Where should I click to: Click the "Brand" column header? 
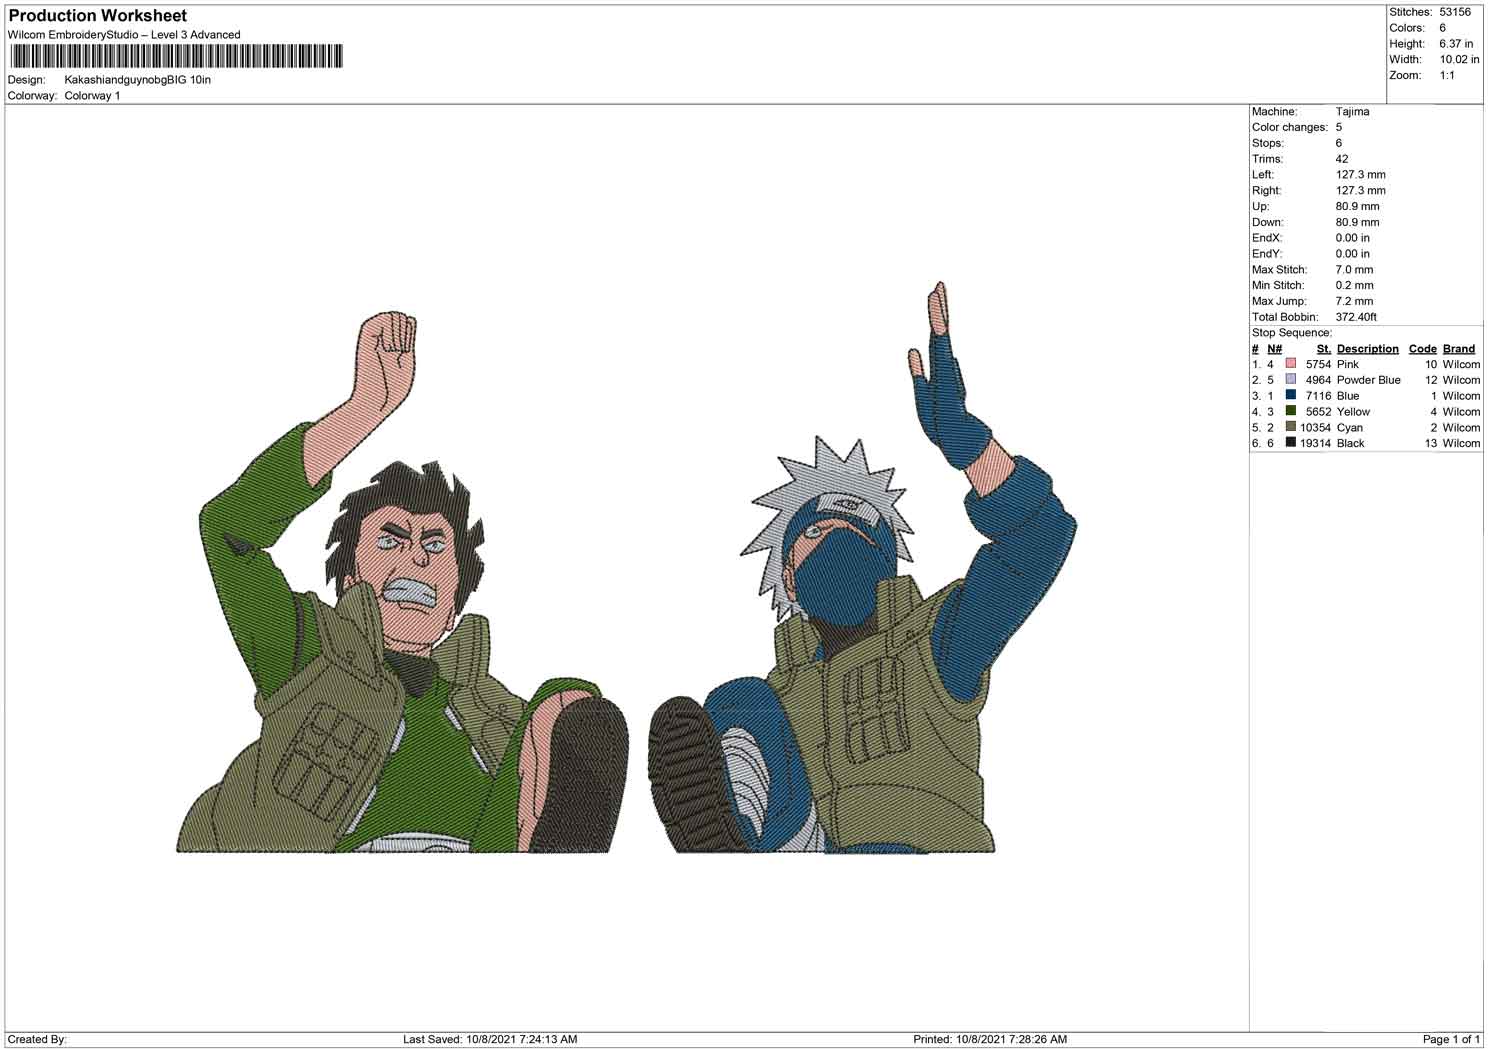pos(1459,349)
